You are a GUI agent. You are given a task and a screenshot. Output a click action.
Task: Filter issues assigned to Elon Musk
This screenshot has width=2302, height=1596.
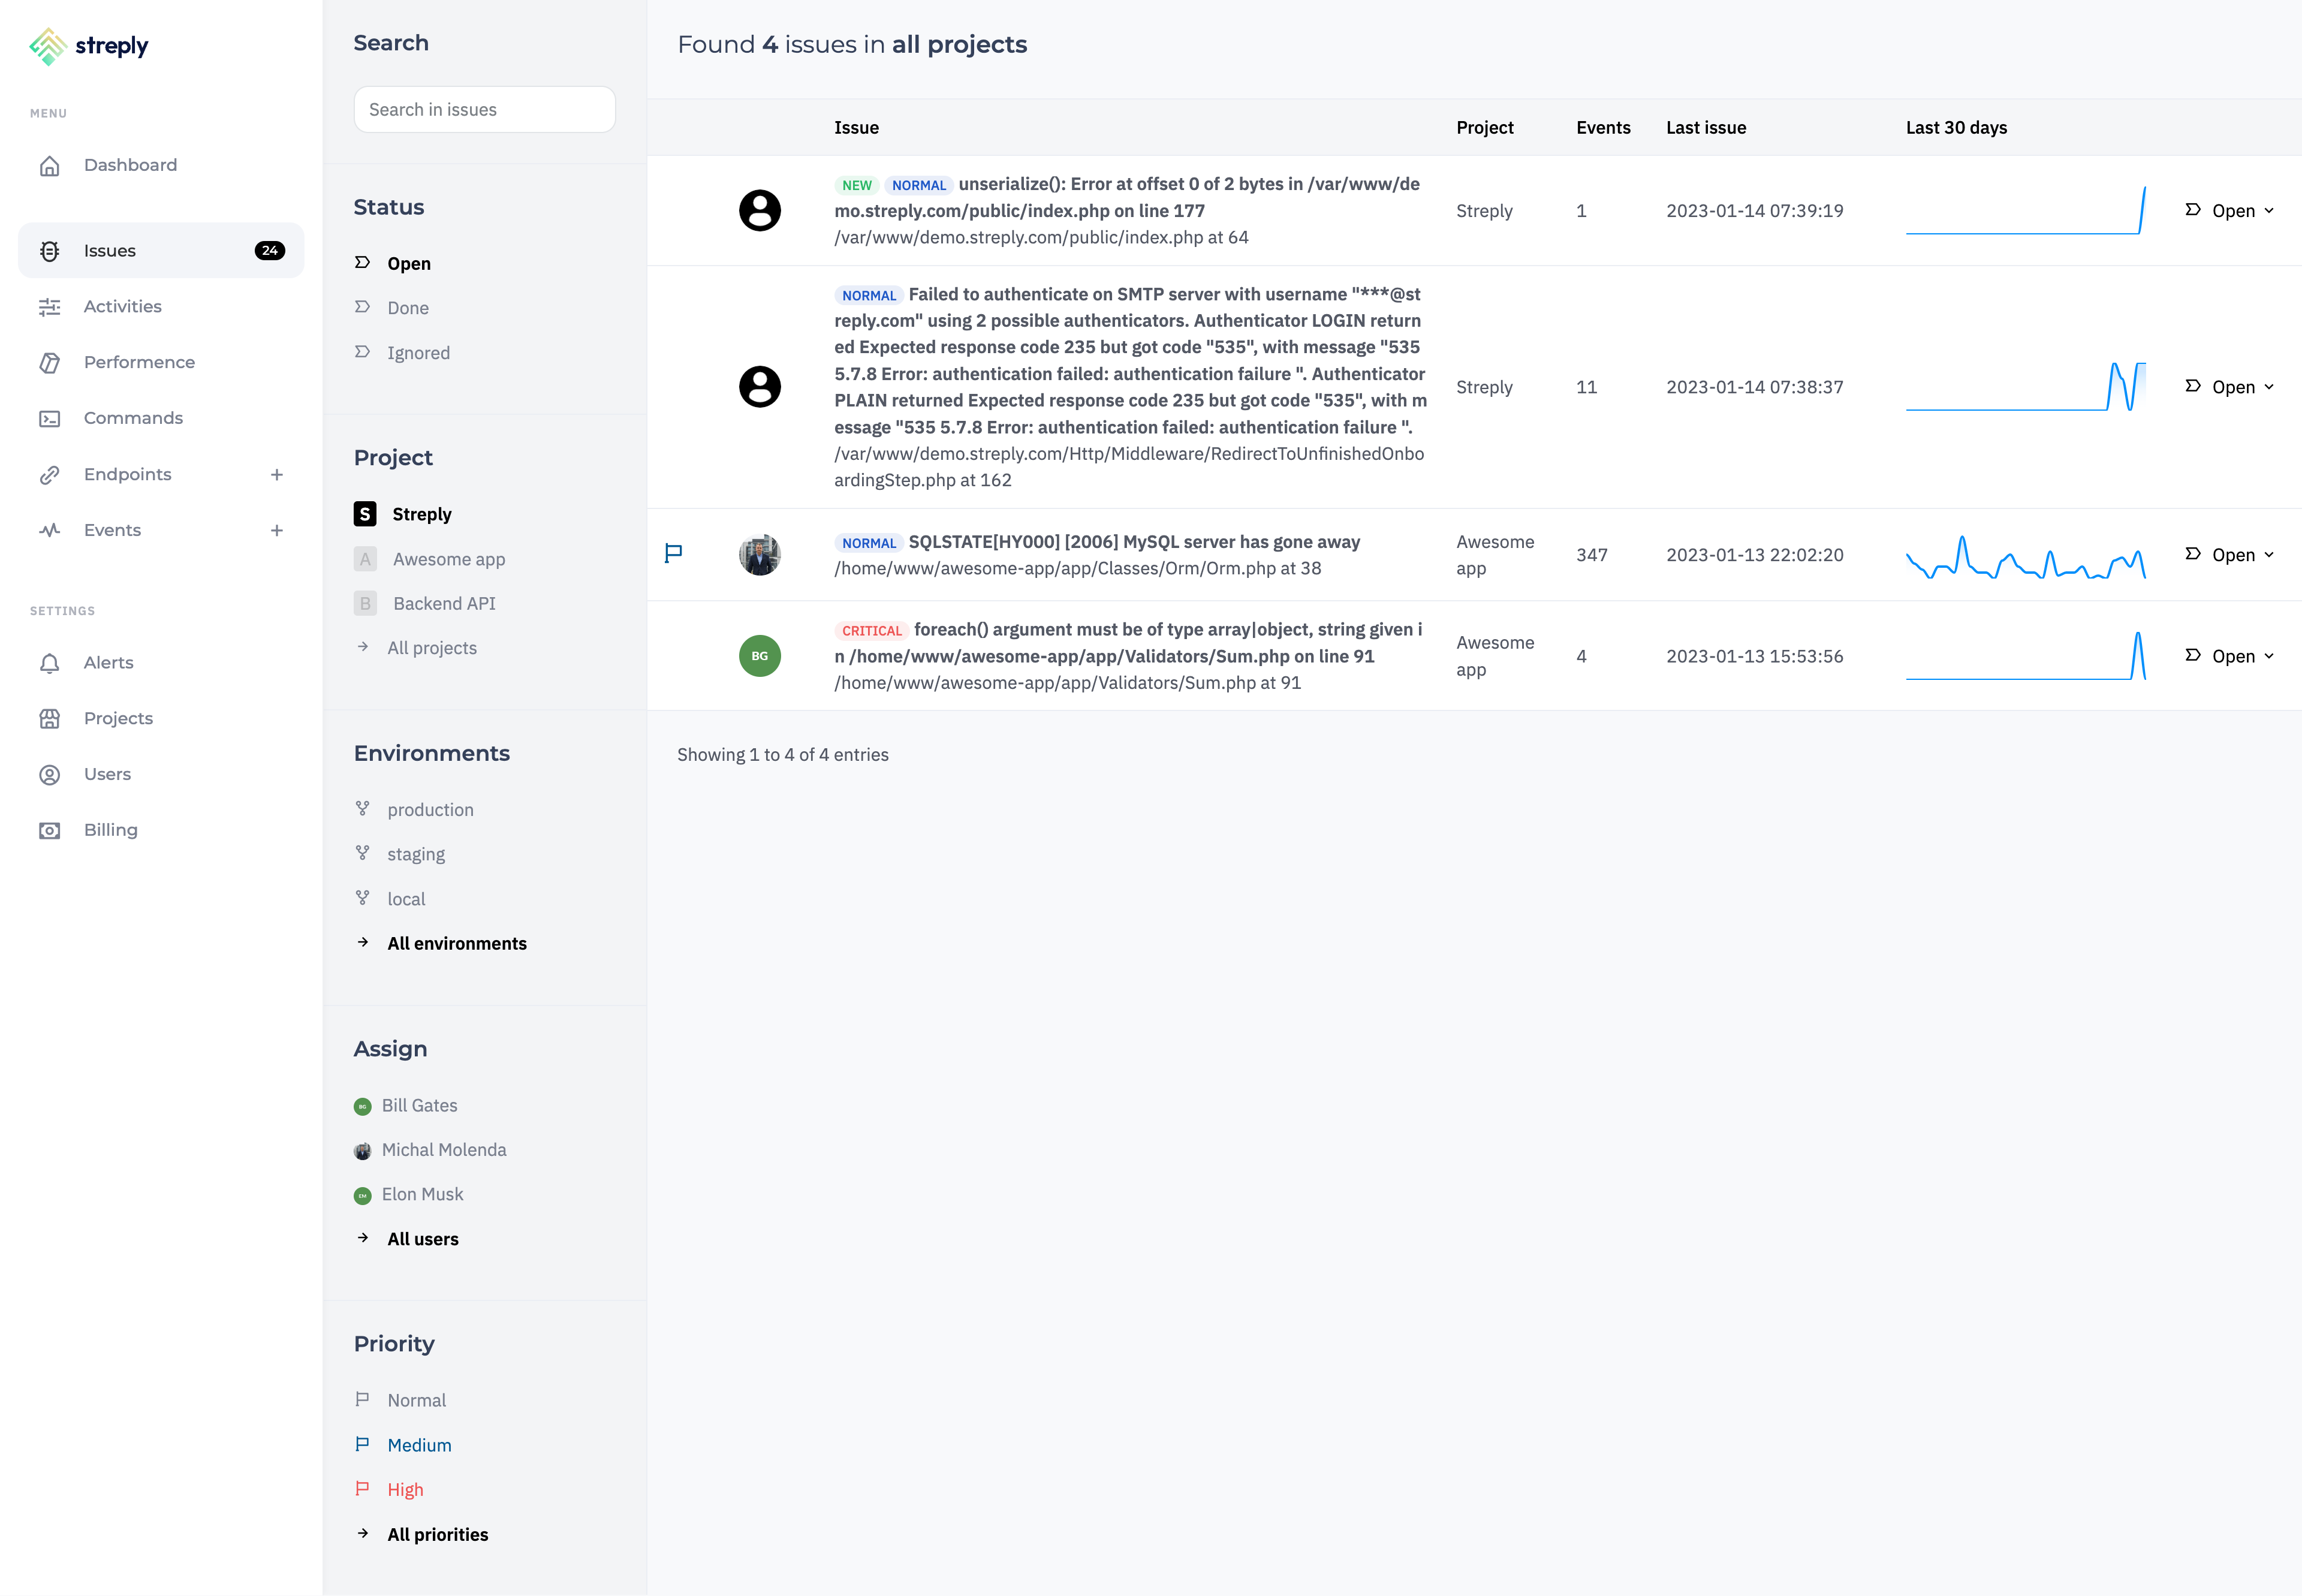click(x=422, y=1194)
